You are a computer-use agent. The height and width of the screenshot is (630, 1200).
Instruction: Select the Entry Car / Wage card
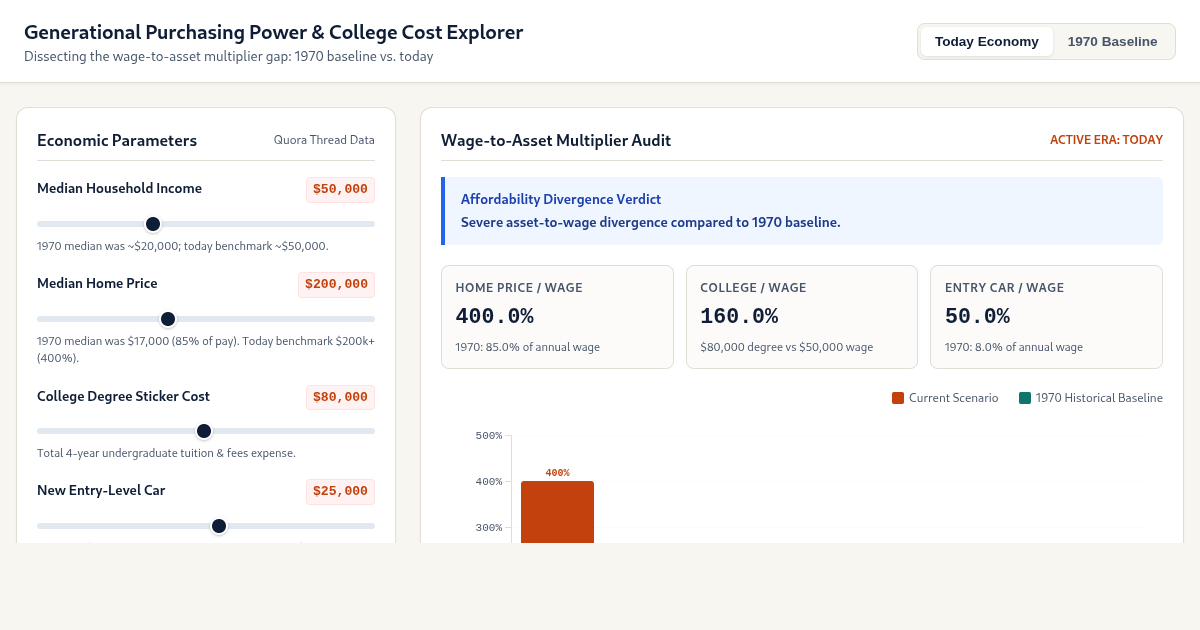click(1046, 317)
